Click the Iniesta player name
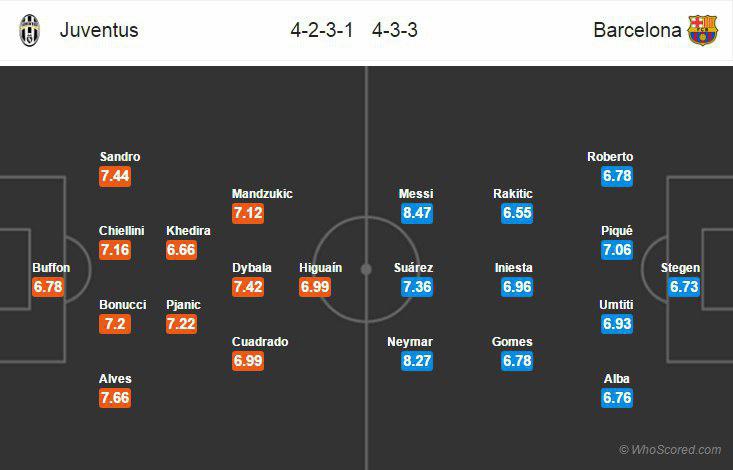Screen dimensions: 733x470 point(513,268)
